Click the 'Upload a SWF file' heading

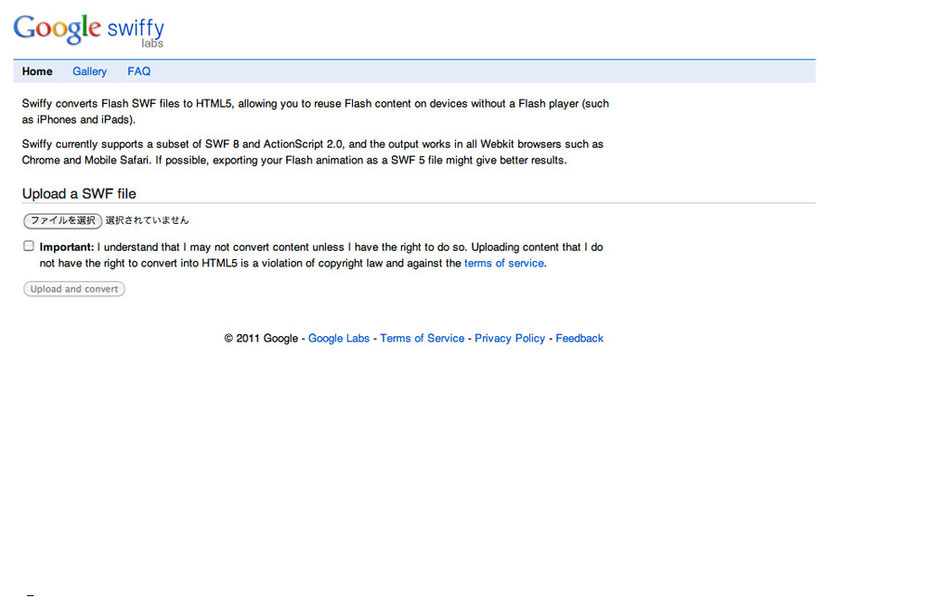[x=79, y=194]
